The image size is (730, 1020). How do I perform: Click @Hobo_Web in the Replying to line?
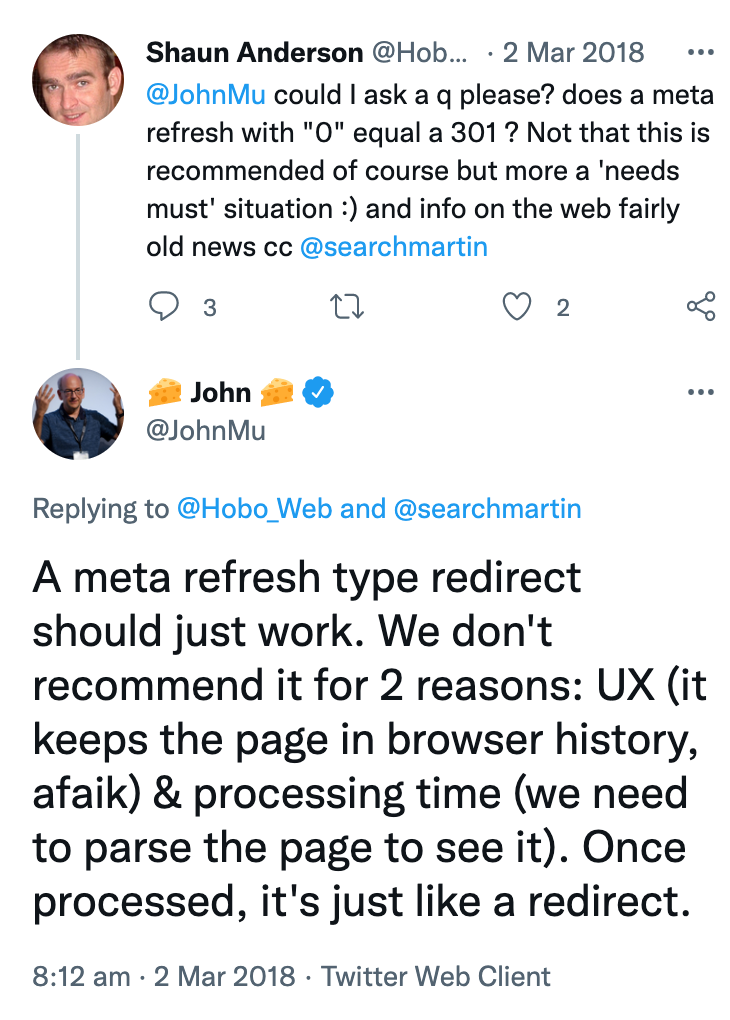[x=254, y=508]
